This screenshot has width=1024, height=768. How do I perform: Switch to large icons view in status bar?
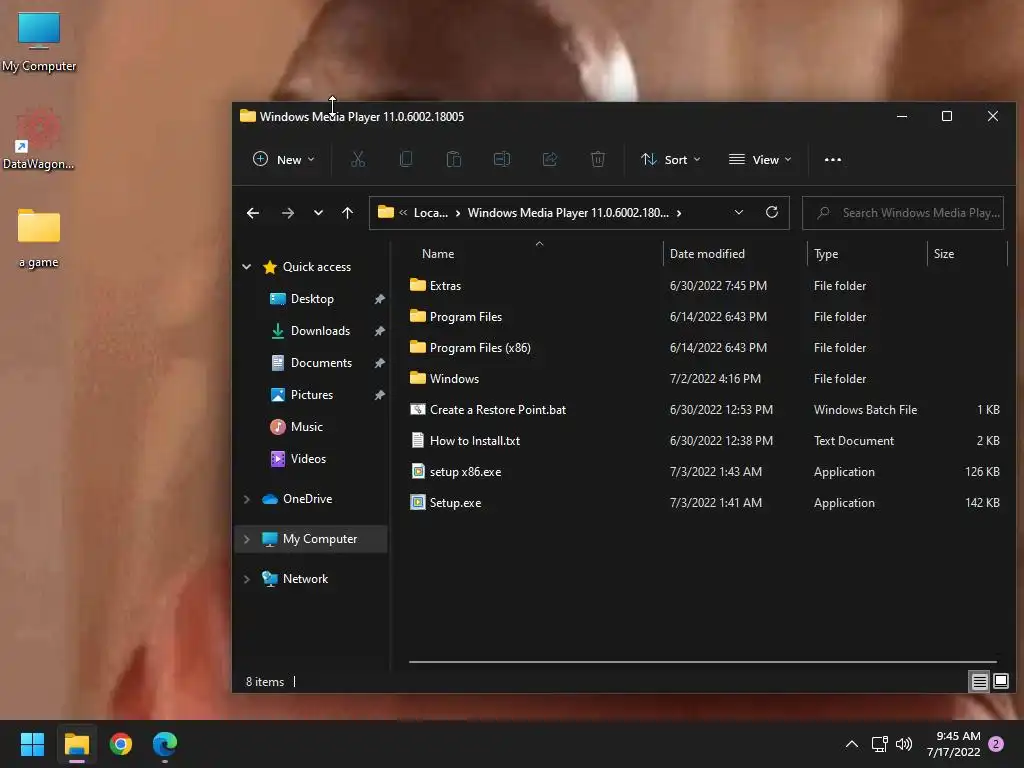click(x=1000, y=681)
